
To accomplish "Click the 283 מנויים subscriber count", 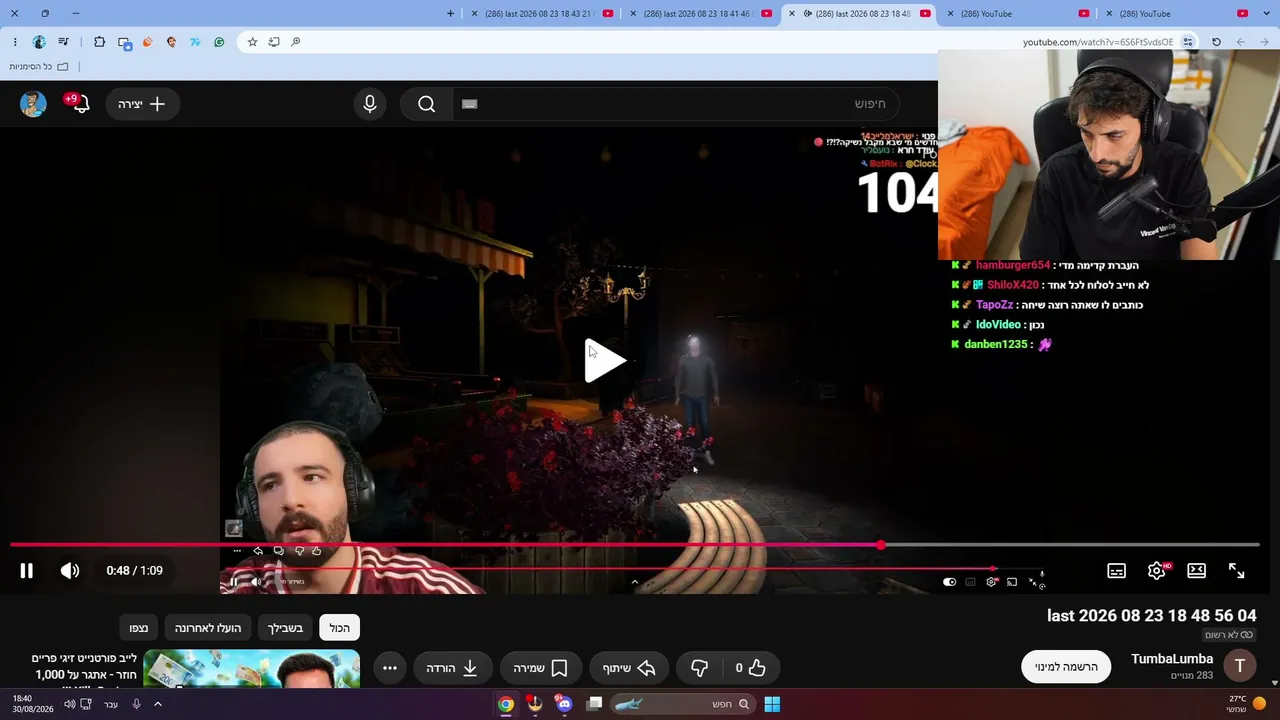I will pos(1192,676).
